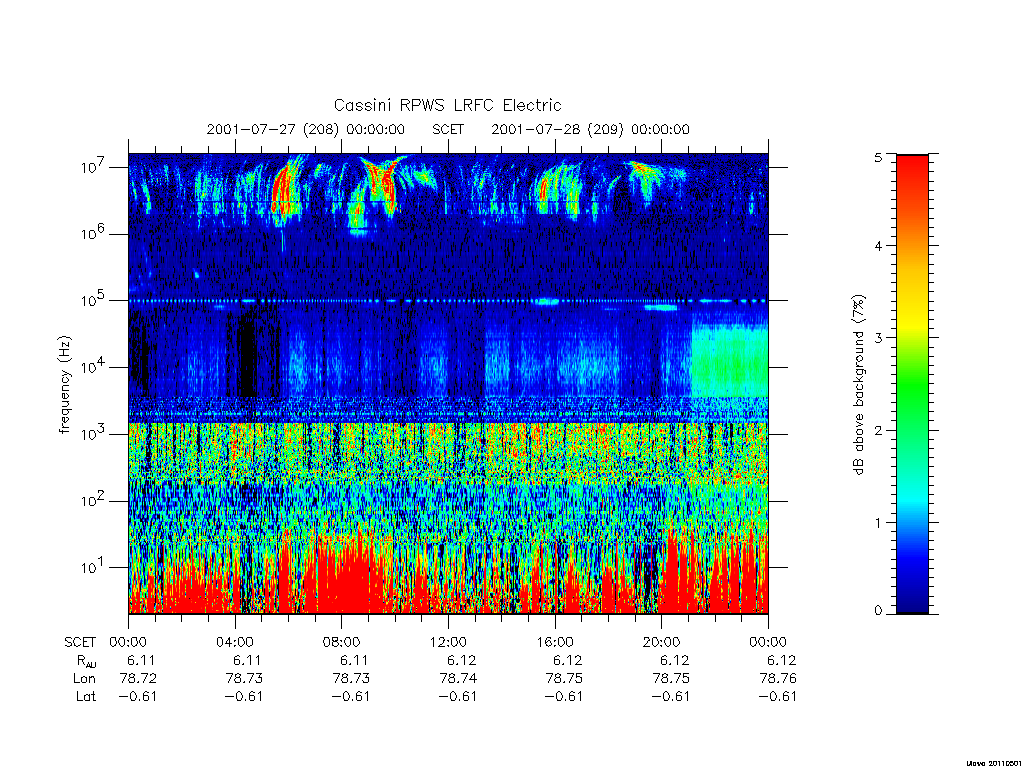Click the 04:00 time tick label
This screenshot has height=768, width=1024.
(x=234, y=642)
